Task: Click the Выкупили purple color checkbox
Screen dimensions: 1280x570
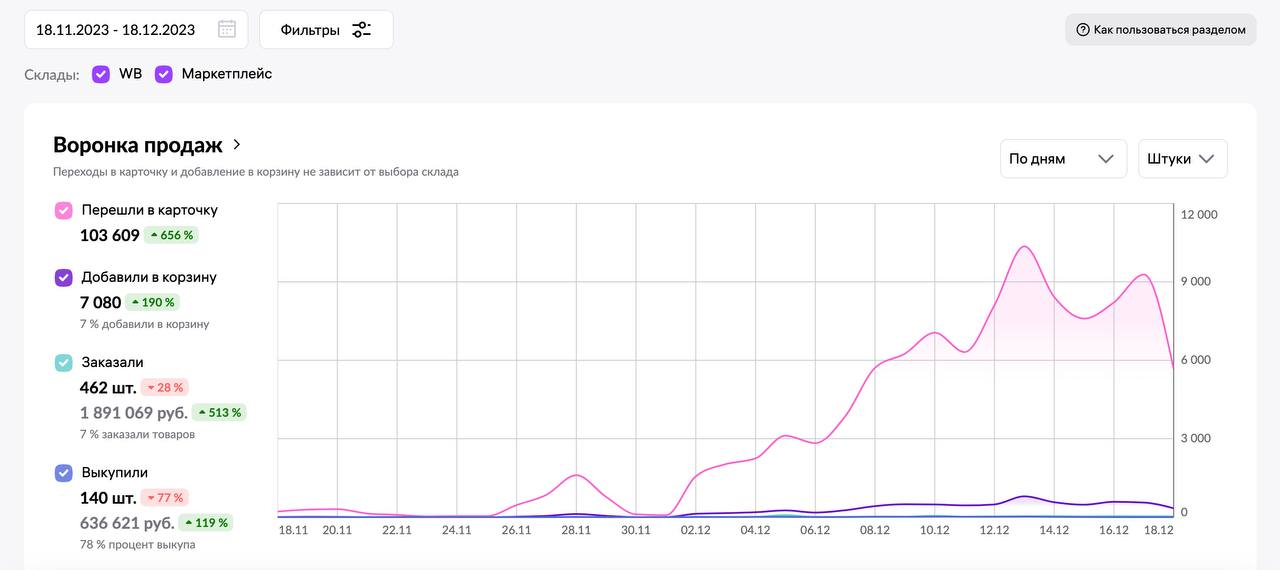Action: click(x=64, y=472)
